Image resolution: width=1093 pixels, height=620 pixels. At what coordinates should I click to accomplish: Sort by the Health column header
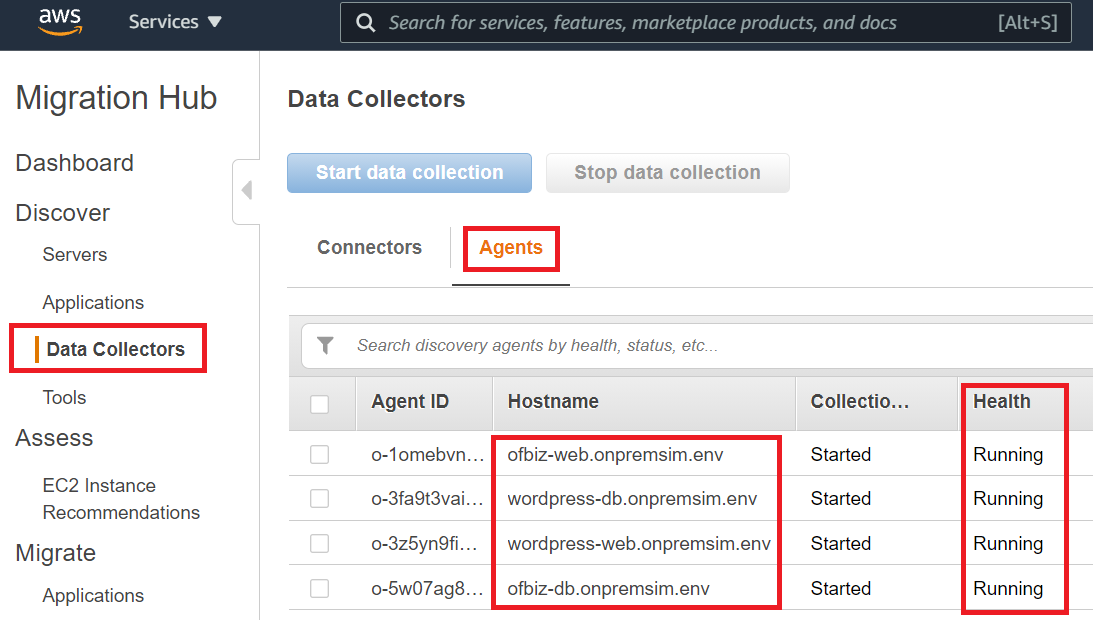click(1002, 402)
